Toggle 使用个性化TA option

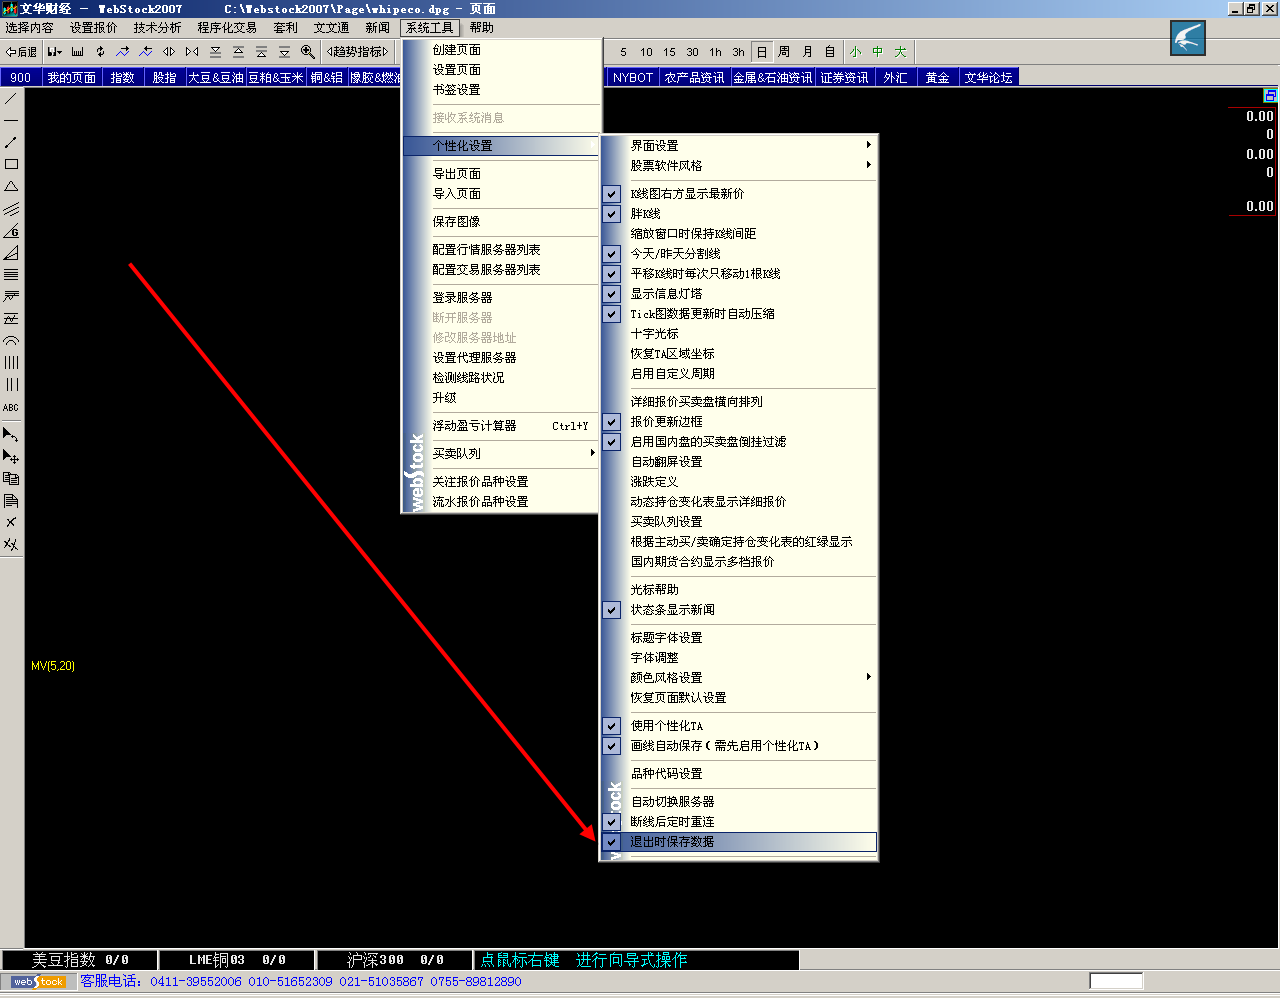pos(739,726)
